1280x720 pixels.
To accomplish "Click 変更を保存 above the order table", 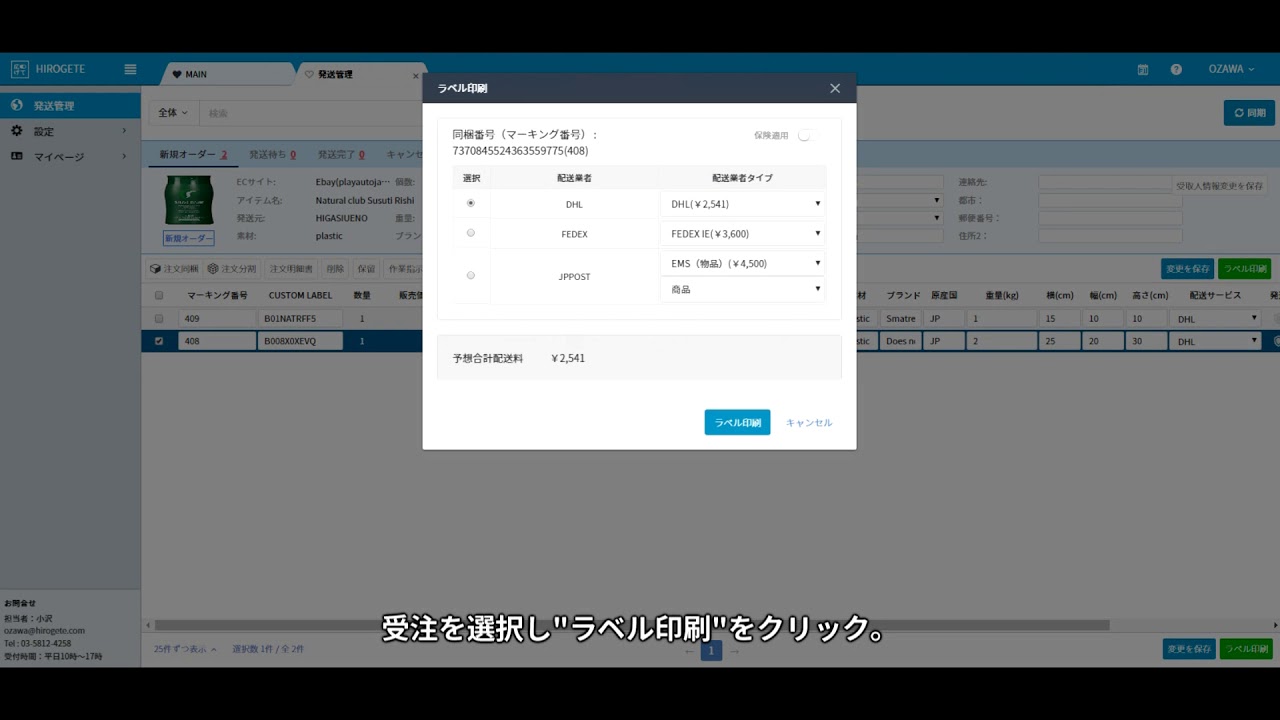I will tap(1187, 269).
